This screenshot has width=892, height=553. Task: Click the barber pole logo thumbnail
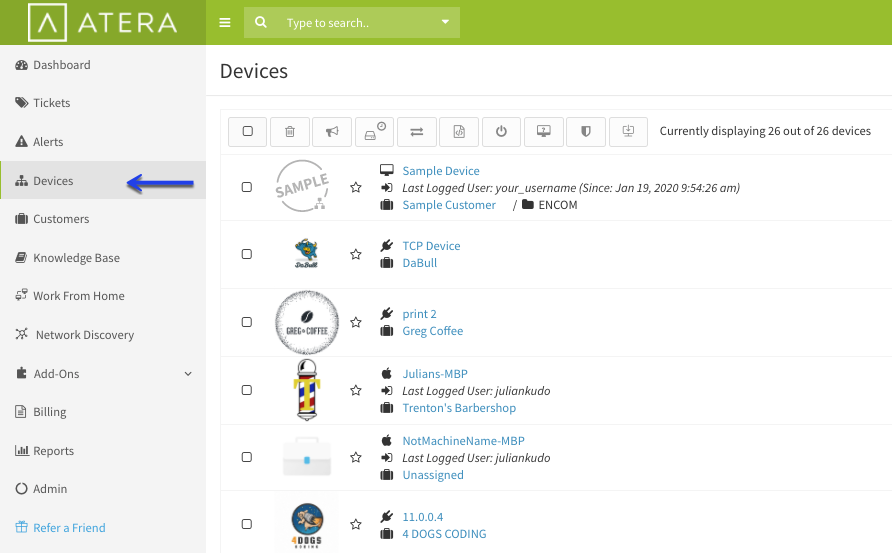307,390
